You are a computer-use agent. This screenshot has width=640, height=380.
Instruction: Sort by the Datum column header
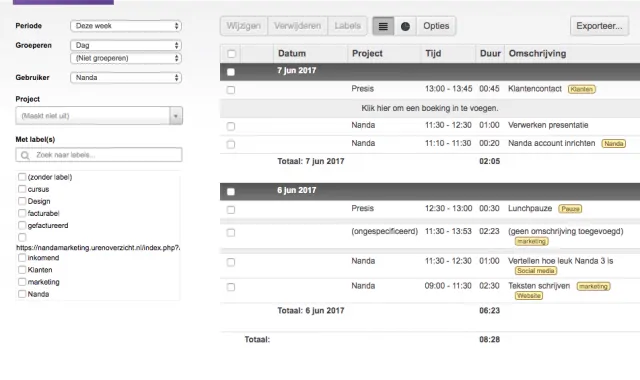click(291, 53)
